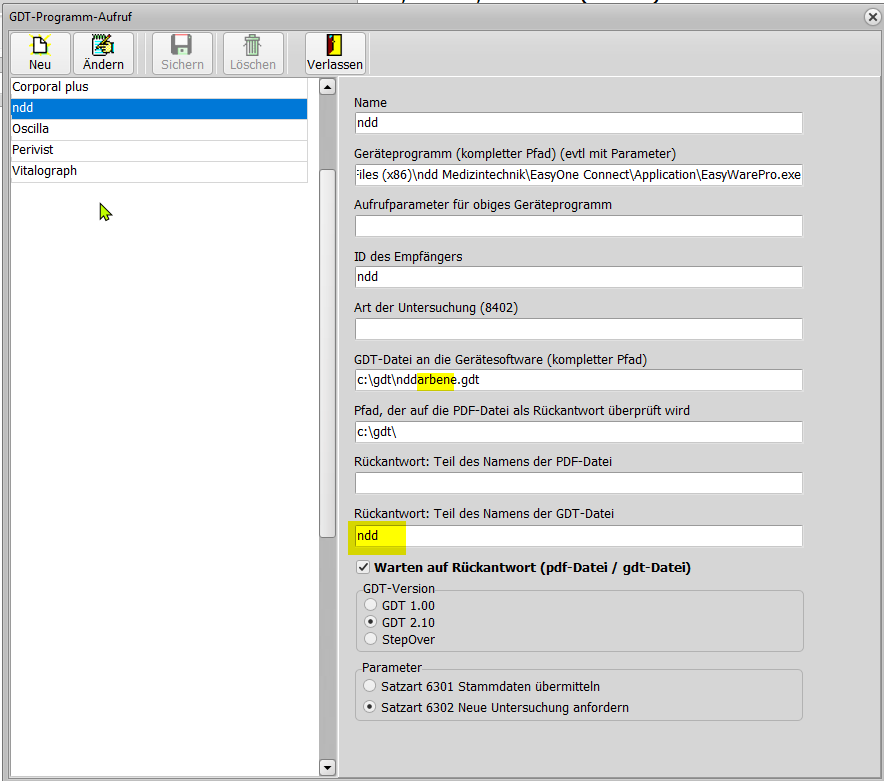Viewport: 884px width, 781px height.
Task: Click the Ändern edit icon
Action: [x=103, y=46]
